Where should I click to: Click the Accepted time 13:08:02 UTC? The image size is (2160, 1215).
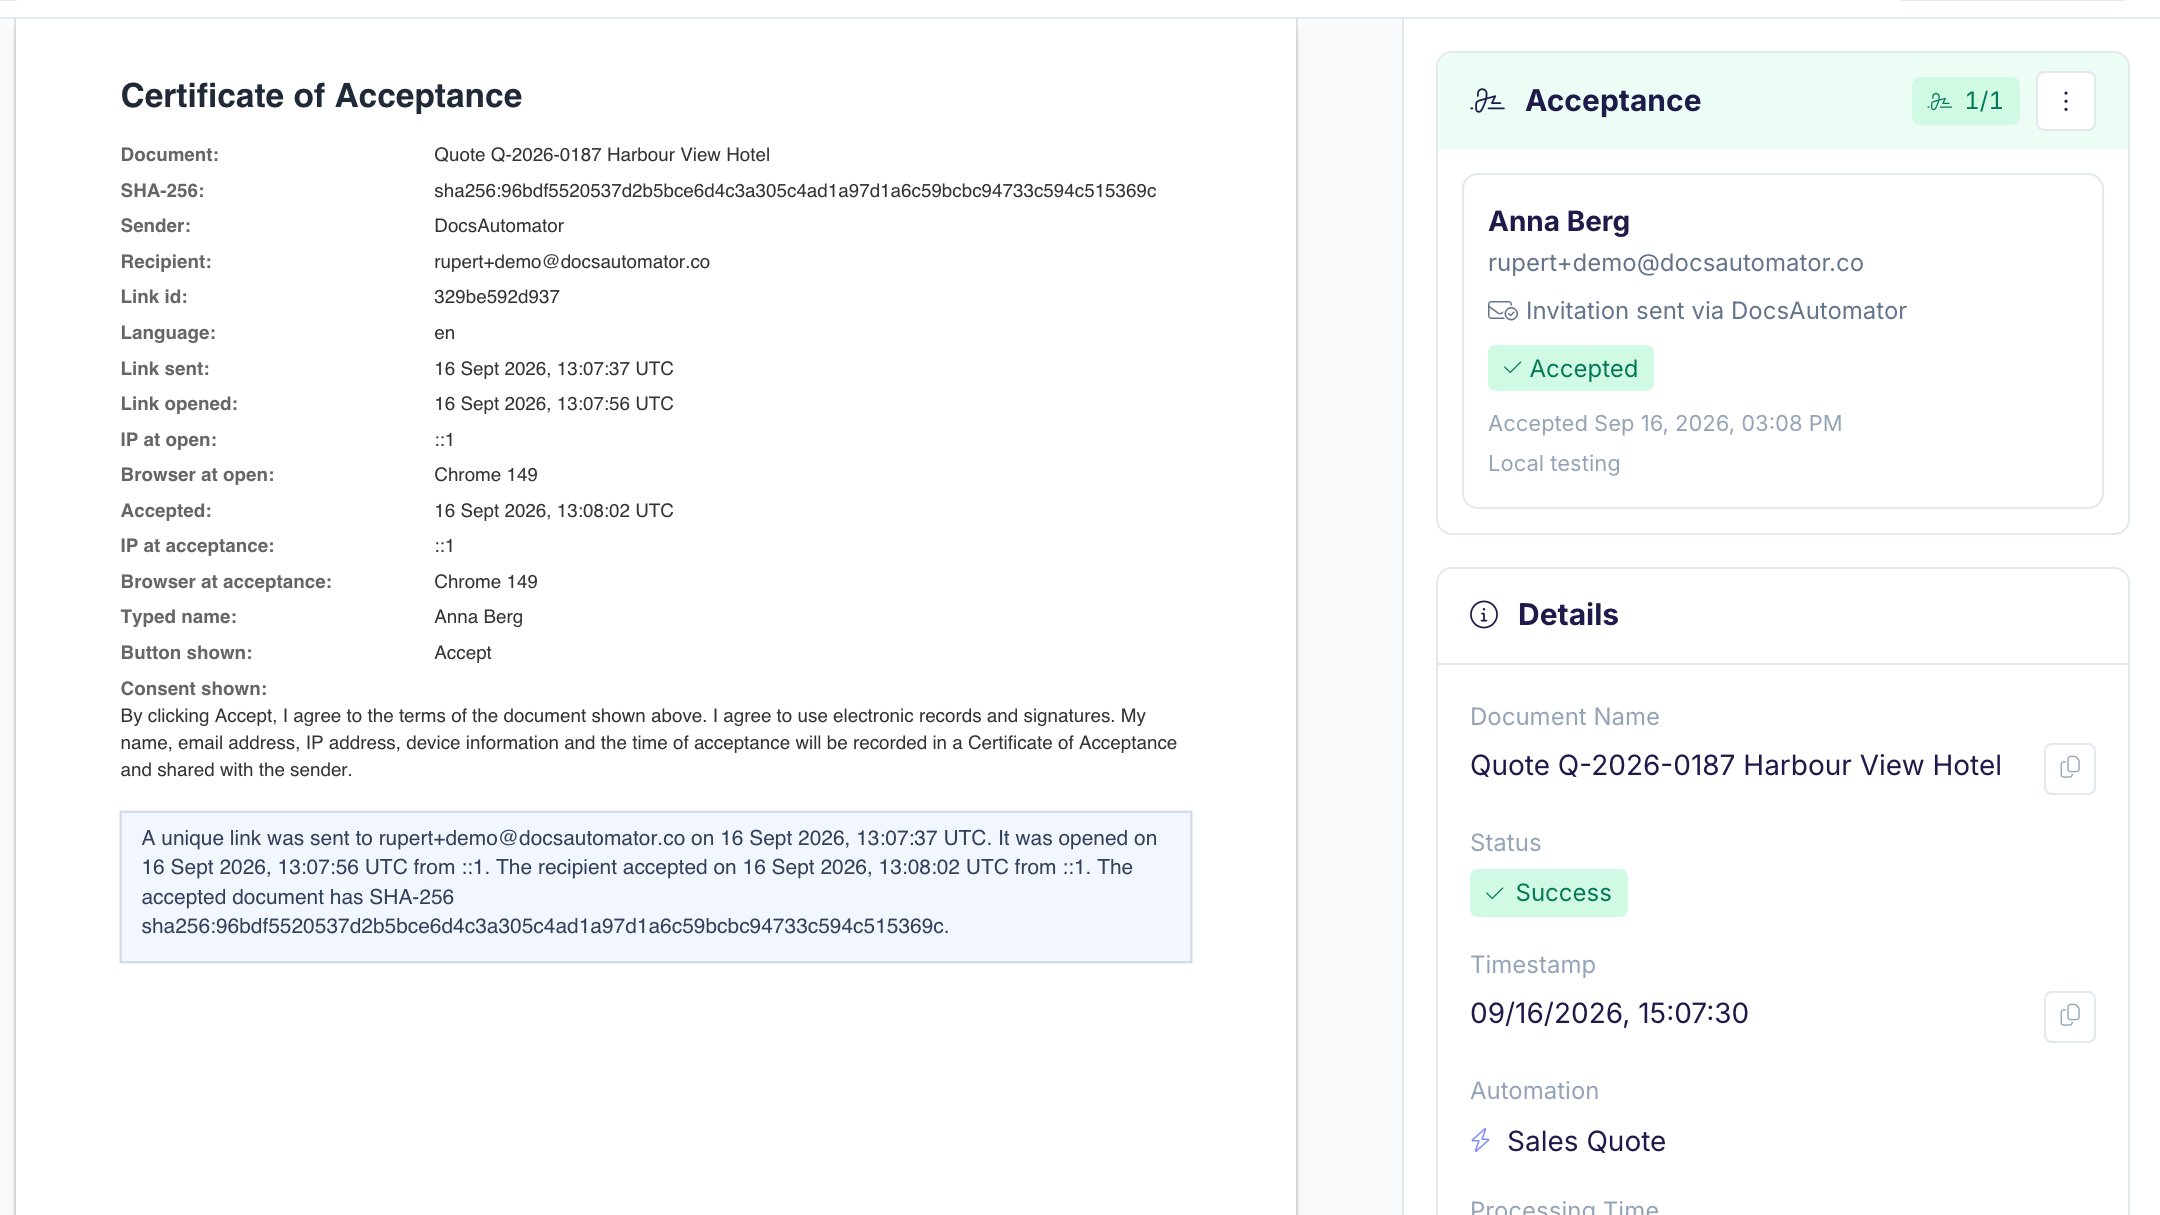(x=553, y=511)
